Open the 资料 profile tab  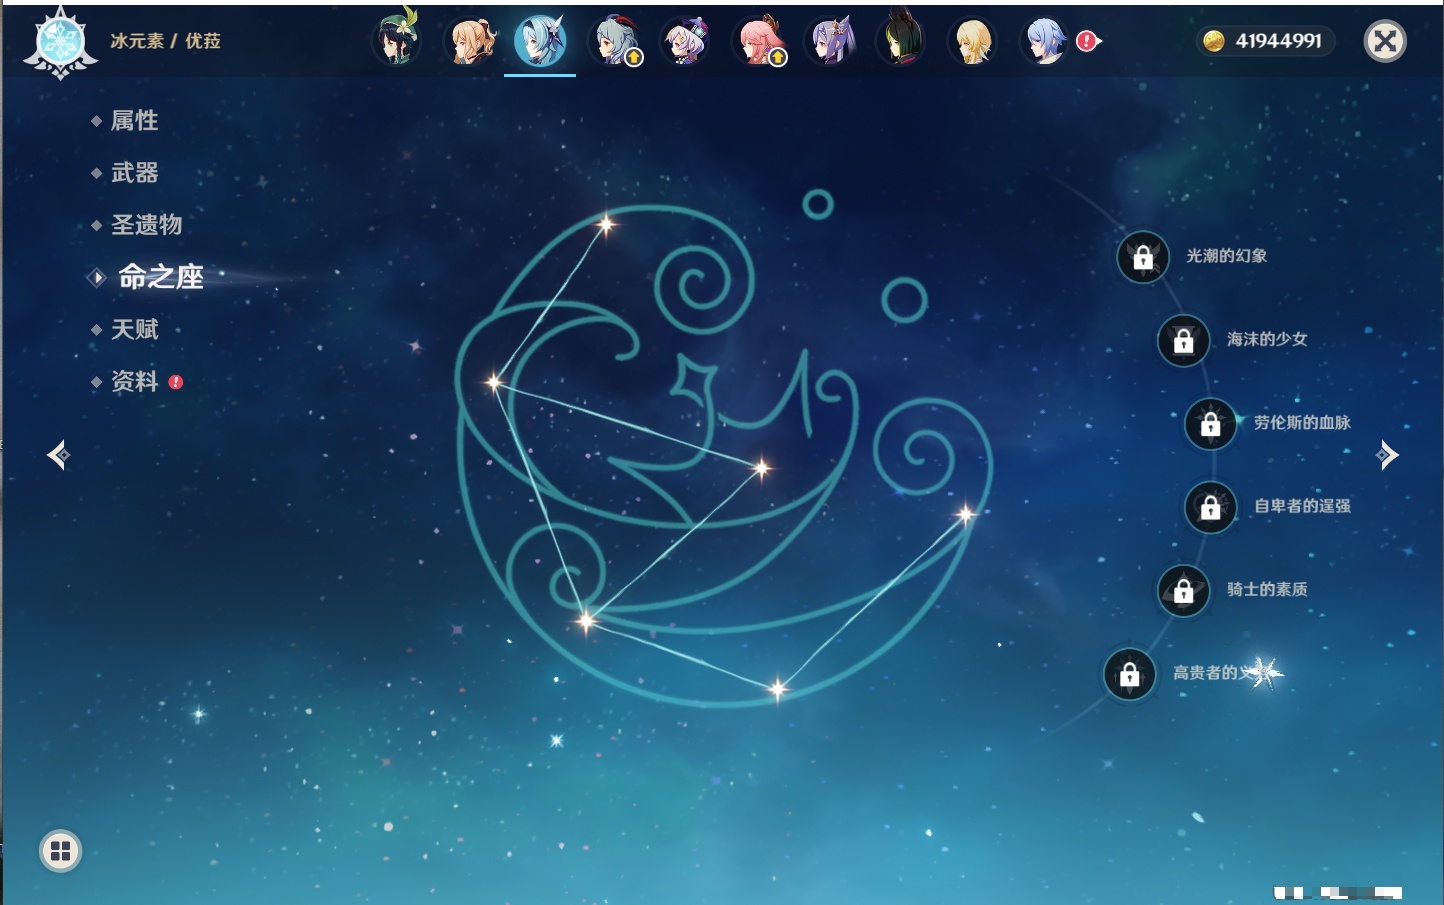(x=134, y=381)
